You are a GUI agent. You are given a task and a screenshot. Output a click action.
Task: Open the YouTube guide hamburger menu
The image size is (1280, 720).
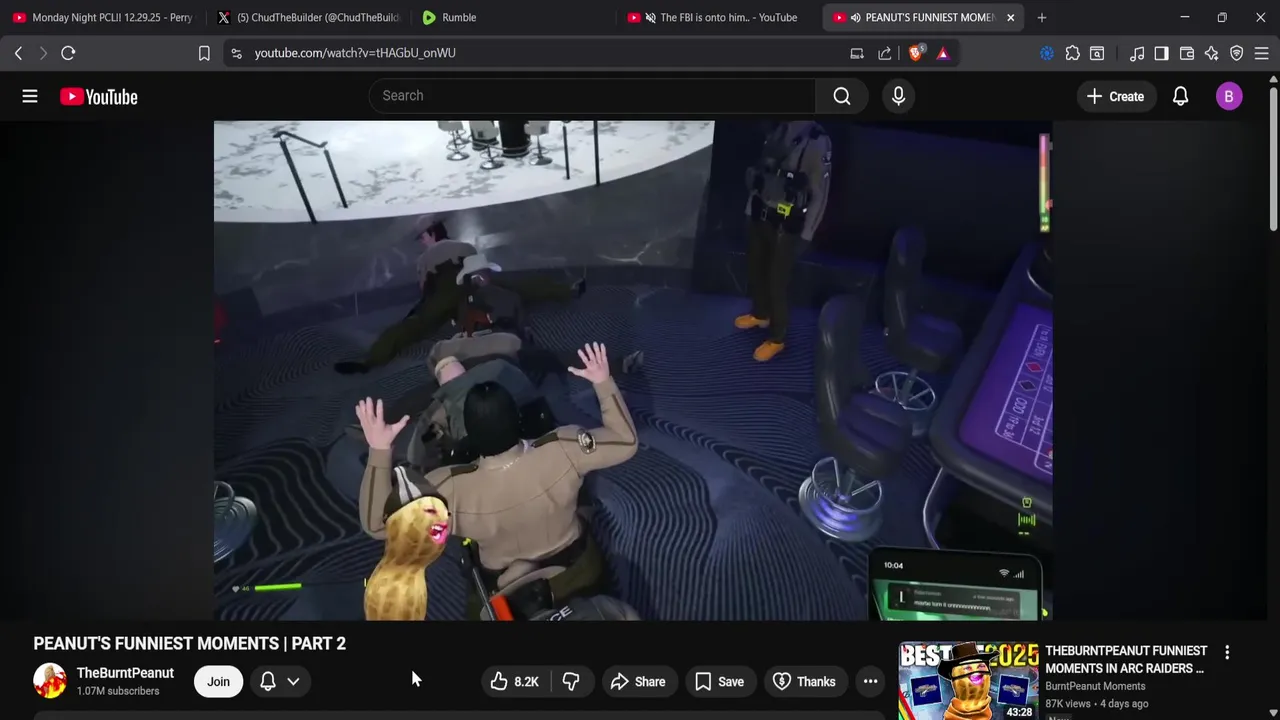[x=30, y=96]
